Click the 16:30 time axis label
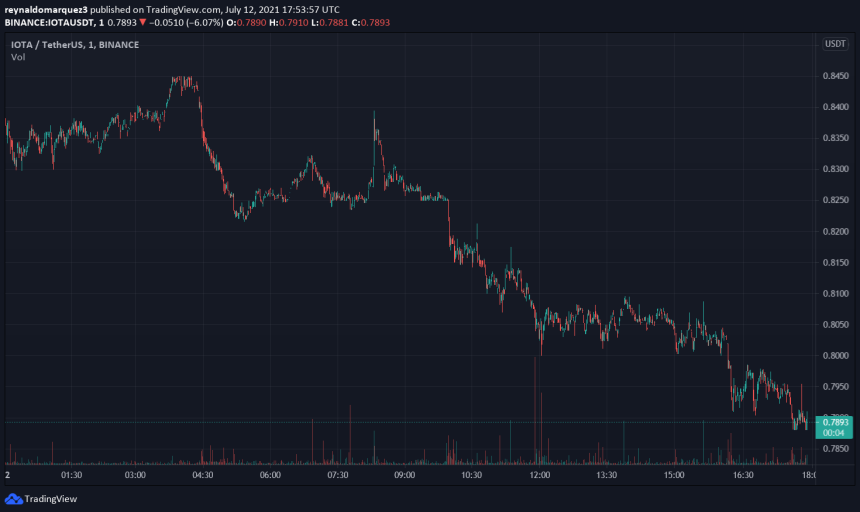Screen dimensions: 860x512 743,475
